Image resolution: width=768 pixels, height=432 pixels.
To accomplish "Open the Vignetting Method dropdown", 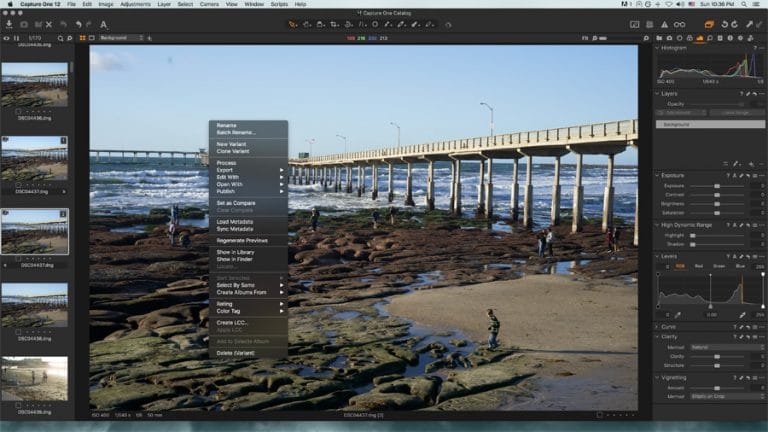I will 727,396.
